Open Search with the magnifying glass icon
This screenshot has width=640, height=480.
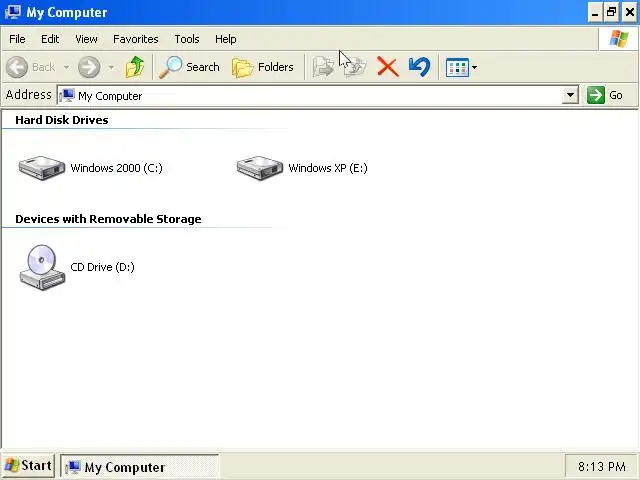point(170,67)
